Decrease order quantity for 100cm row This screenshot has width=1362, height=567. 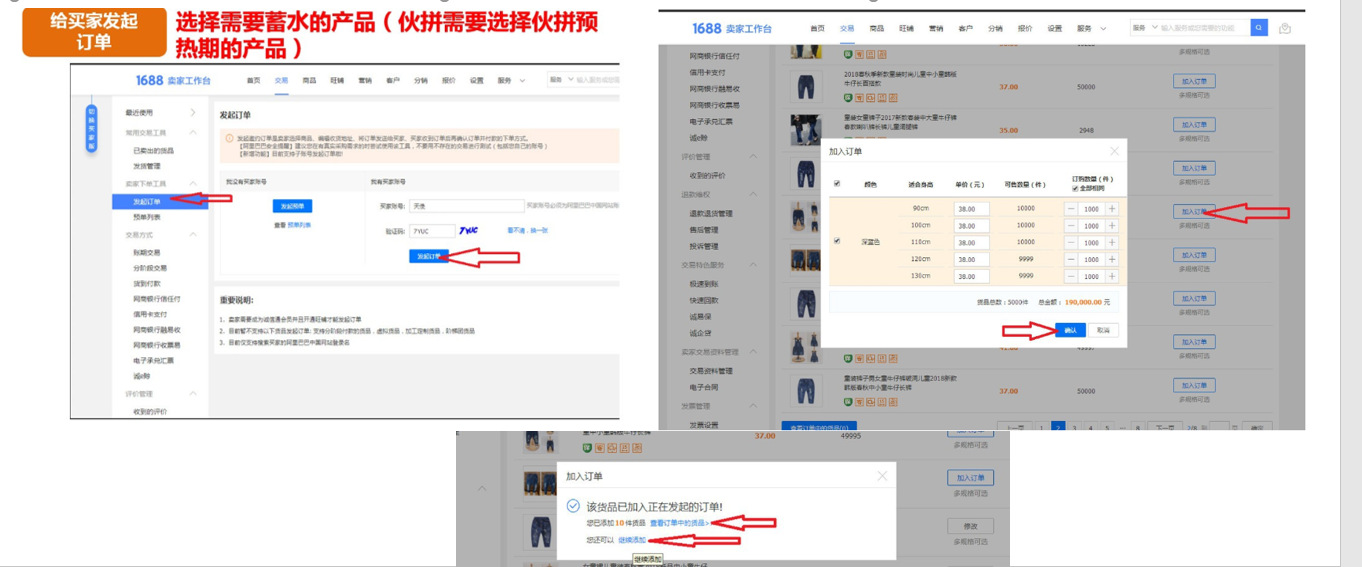pos(1071,226)
